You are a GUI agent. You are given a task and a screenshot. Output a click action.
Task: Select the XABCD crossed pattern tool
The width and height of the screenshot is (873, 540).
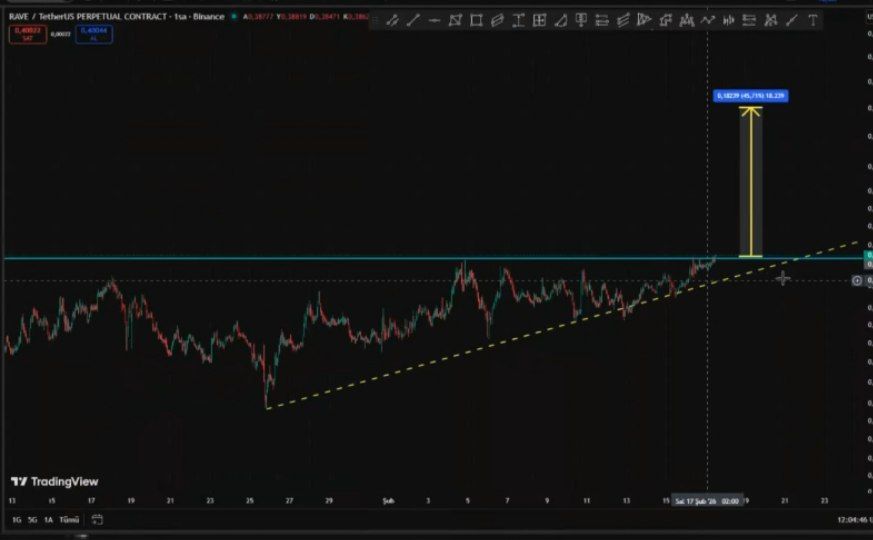click(771, 21)
